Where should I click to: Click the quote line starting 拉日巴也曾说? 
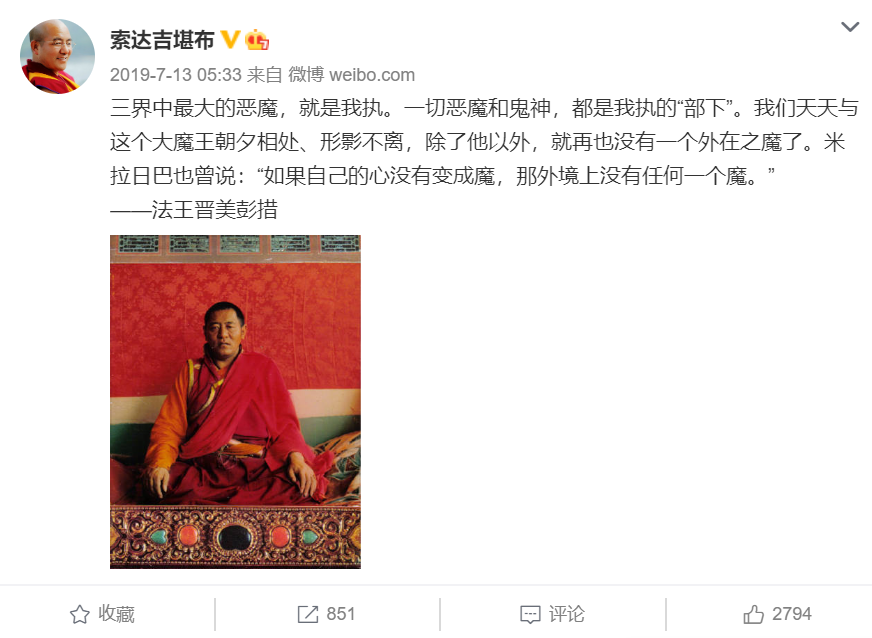click(442, 176)
